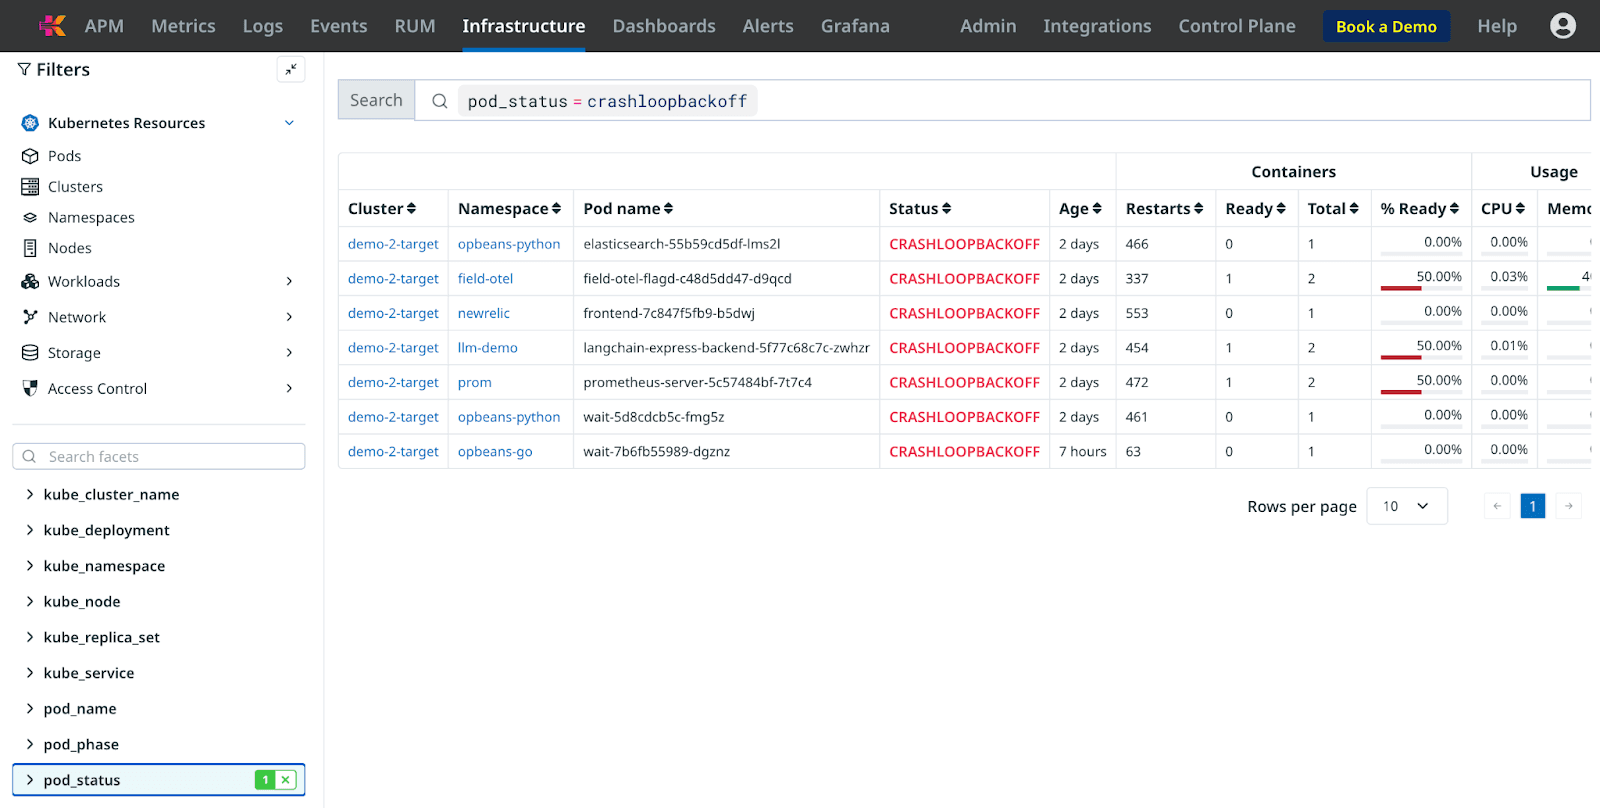Click the Book a Demo button
This screenshot has width=1600, height=809.
click(x=1386, y=26)
